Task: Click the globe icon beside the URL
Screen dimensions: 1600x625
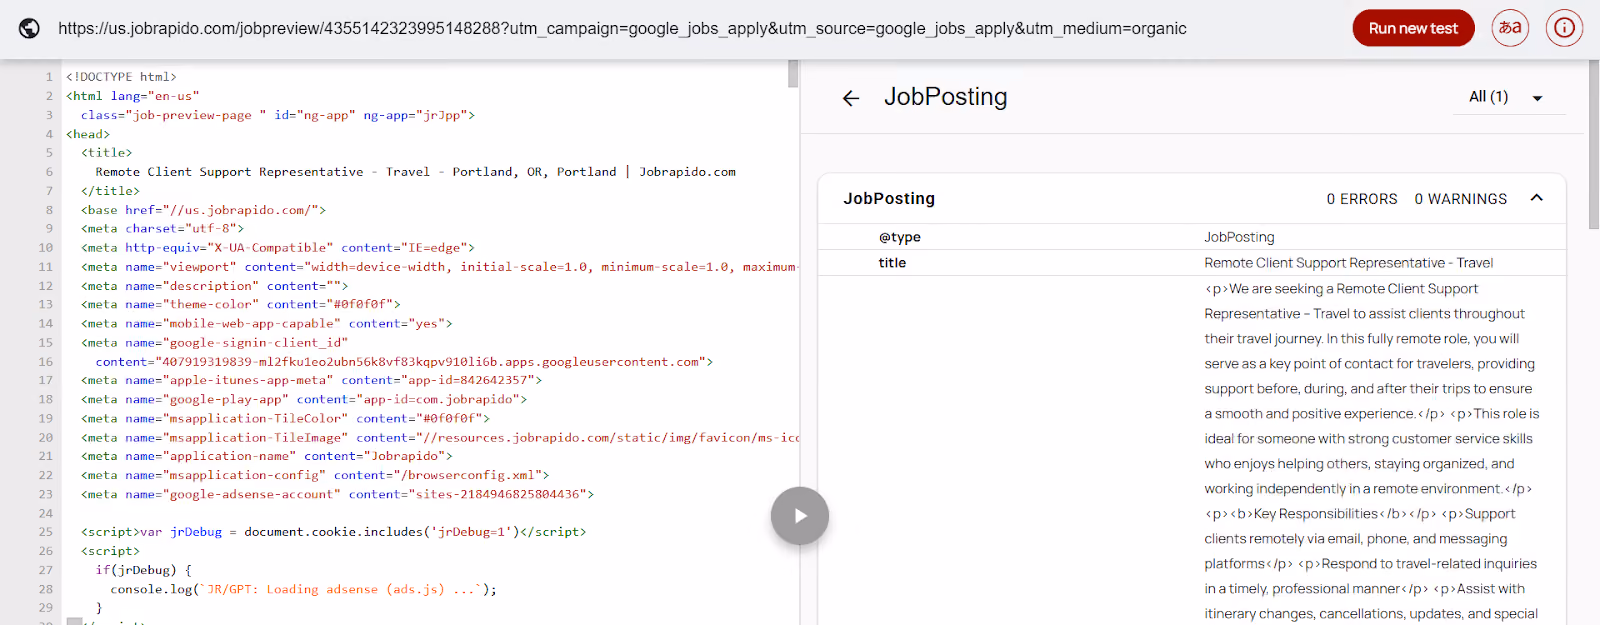Action: point(30,28)
